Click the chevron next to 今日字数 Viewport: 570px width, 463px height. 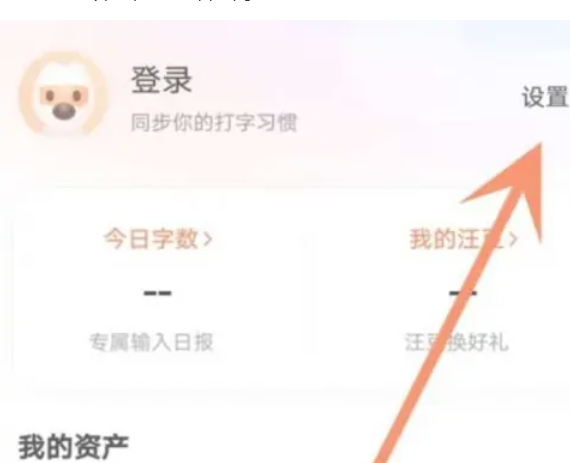pos(208,239)
